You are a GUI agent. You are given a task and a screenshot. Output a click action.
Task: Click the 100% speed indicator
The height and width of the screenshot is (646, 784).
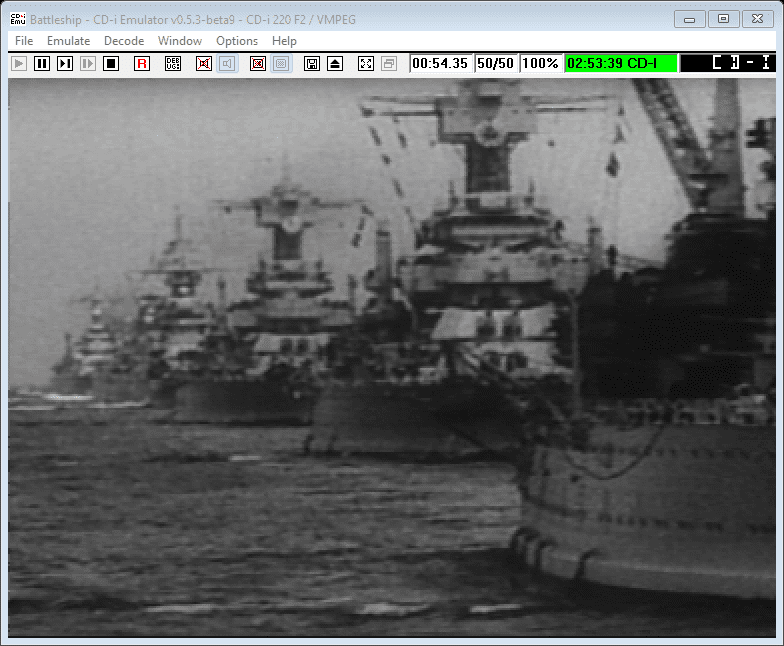(x=540, y=63)
